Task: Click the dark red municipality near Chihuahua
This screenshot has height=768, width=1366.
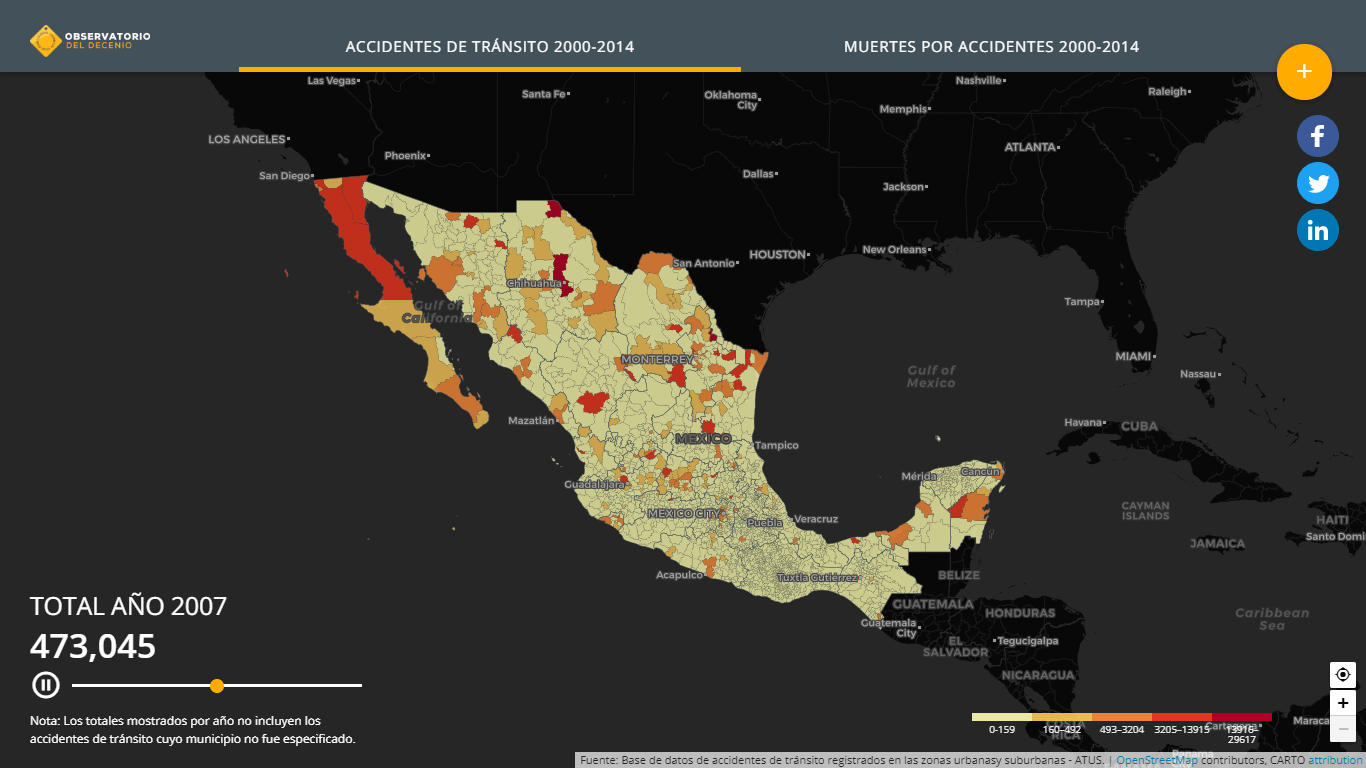Action: click(561, 272)
